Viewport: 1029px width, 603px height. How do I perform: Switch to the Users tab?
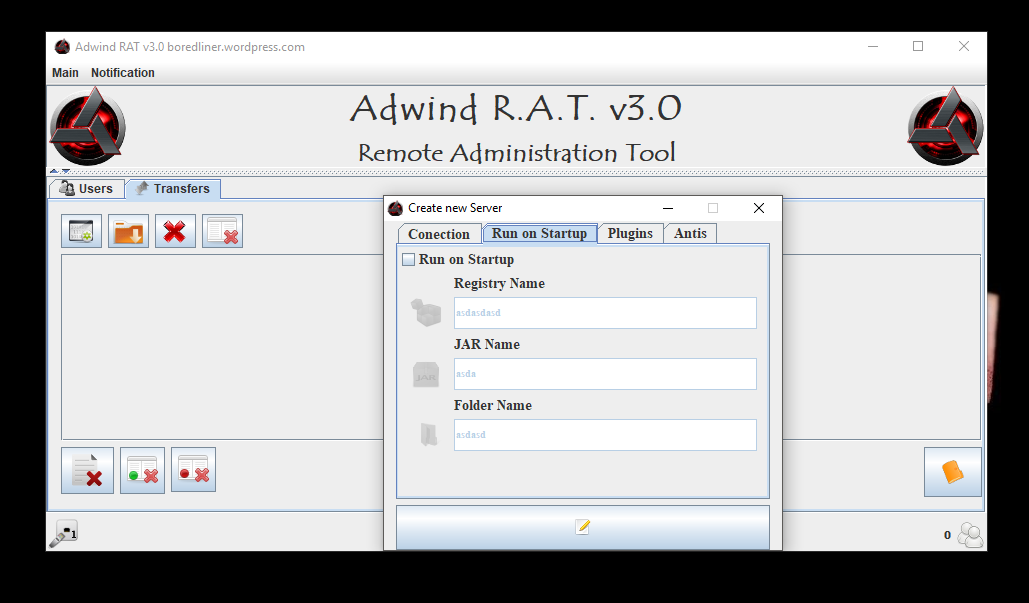coord(87,189)
